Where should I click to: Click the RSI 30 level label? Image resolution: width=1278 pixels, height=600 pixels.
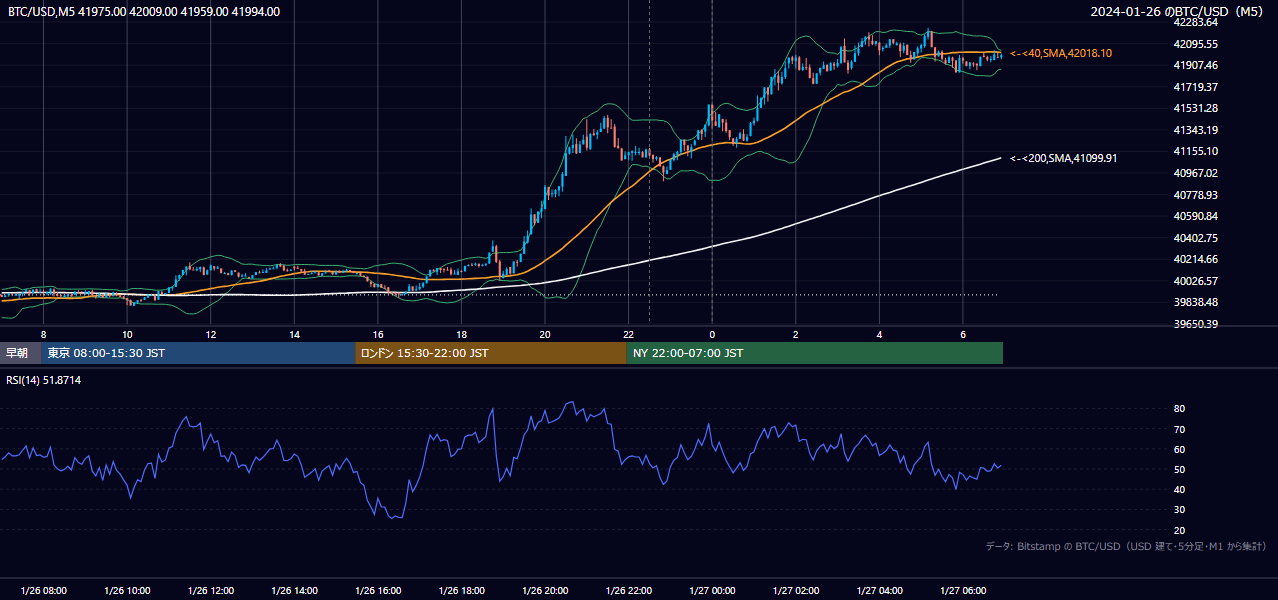click(x=1179, y=510)
